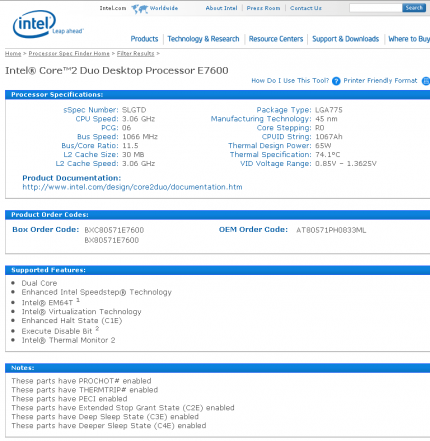Image resolution: width=430 pixels, height=441 pixels.
Task: Go to Processor Spec Finder Home breadcrumb
Action: coord(69,54)
